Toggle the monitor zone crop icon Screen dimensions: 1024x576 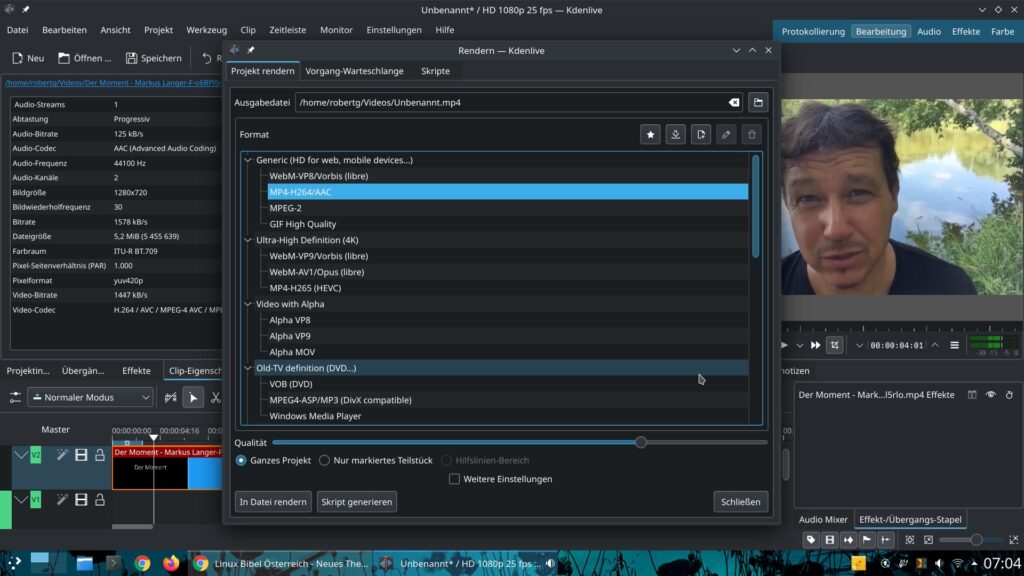tap(835, 345)
